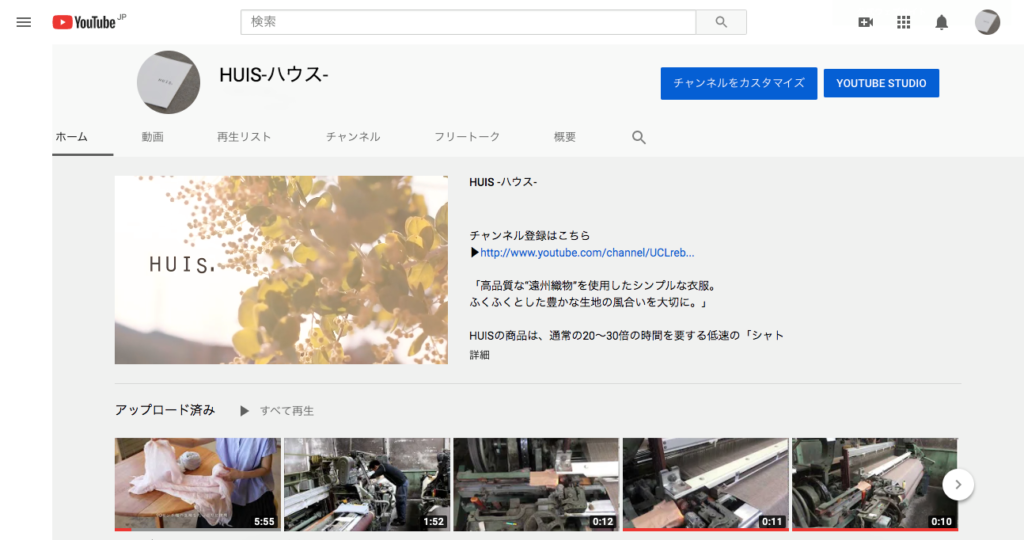Screen dimensions: 1024x540
Task: Open the HUIS -ハウス- video title
Action: (503, 182)
